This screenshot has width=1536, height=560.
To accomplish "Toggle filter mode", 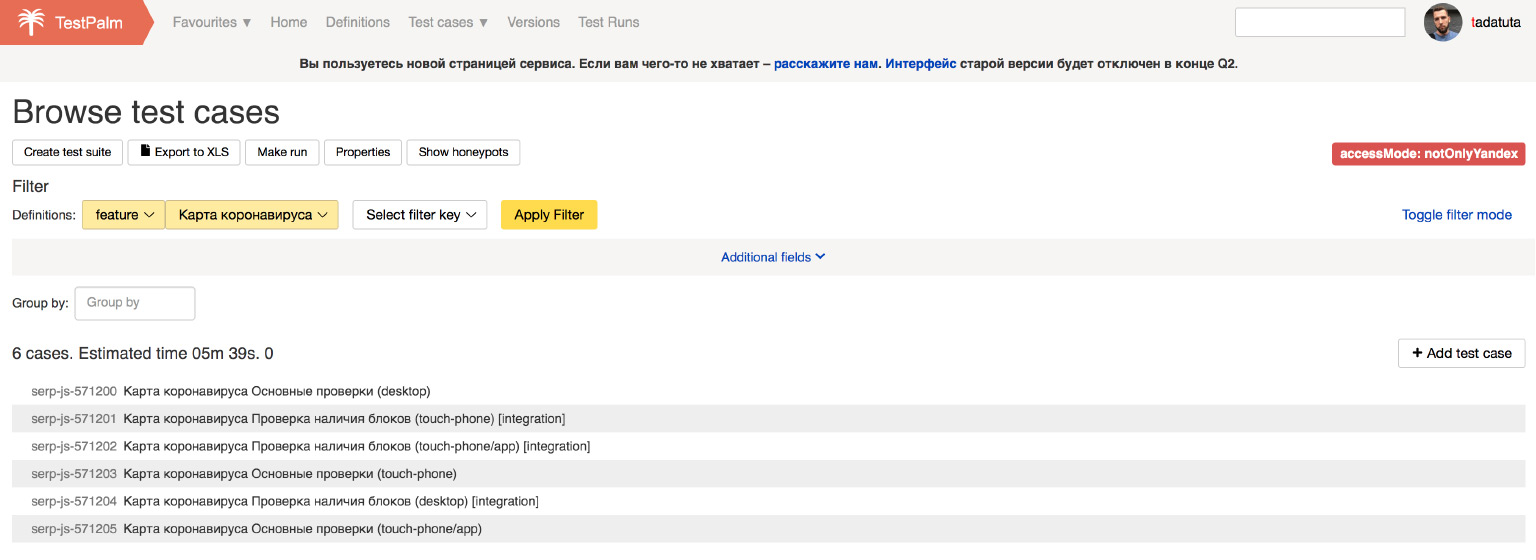I will pyautogui.click(x=1456, y=215).
